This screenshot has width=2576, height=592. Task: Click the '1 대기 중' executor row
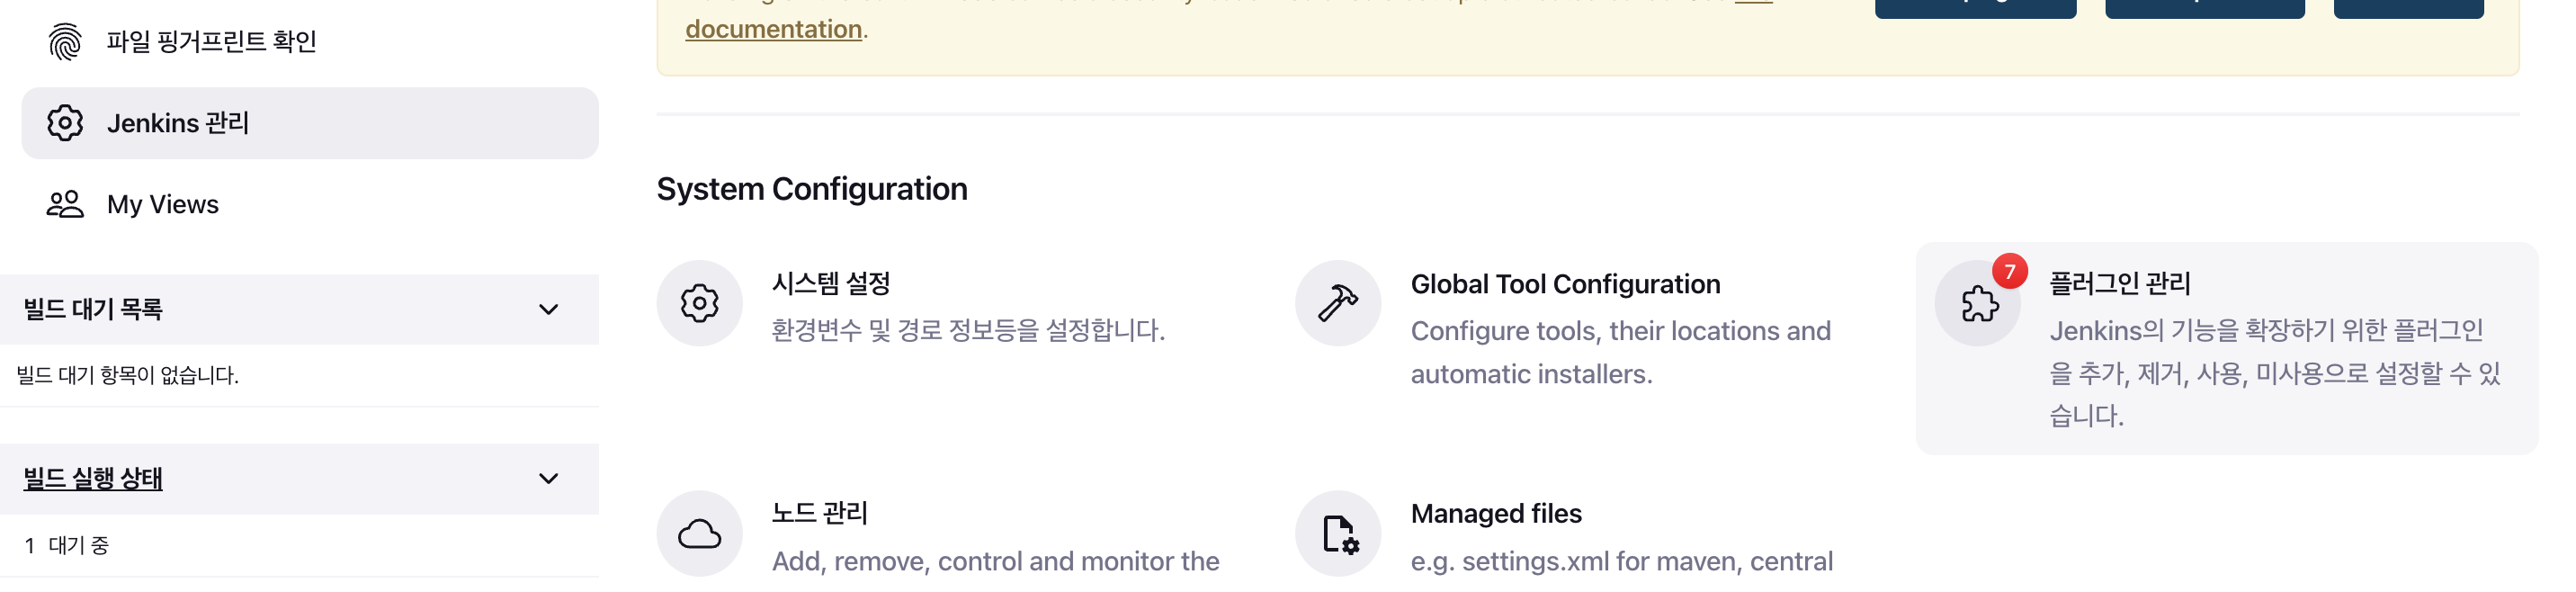tap(299, 545)
